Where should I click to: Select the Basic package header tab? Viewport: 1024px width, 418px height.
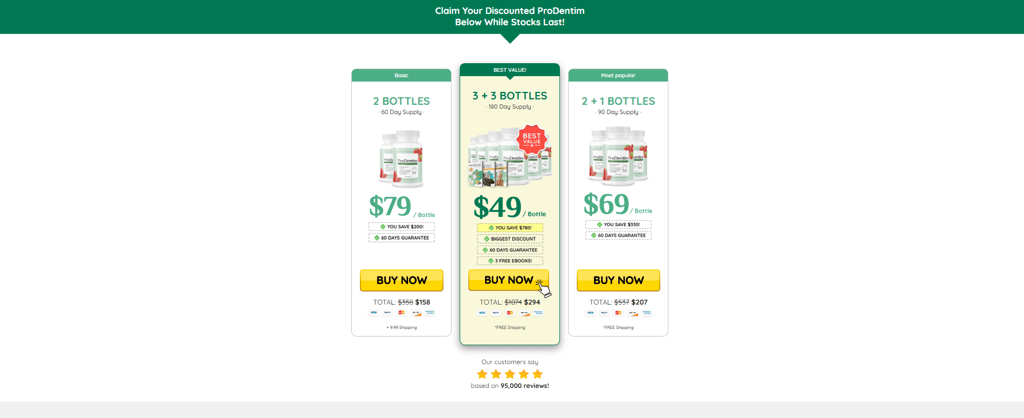[401, 75]
